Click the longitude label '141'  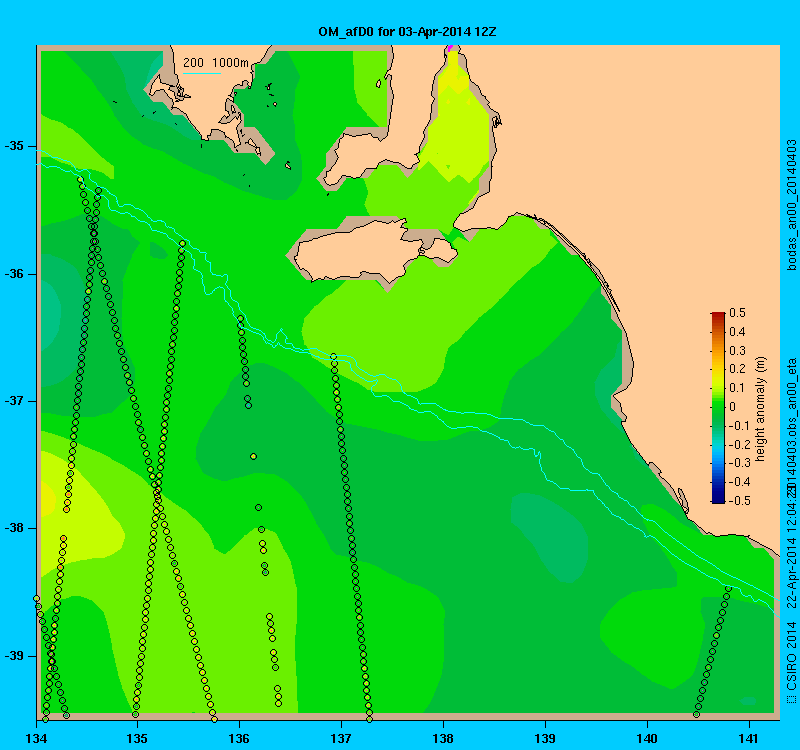[x=749, y=737]
